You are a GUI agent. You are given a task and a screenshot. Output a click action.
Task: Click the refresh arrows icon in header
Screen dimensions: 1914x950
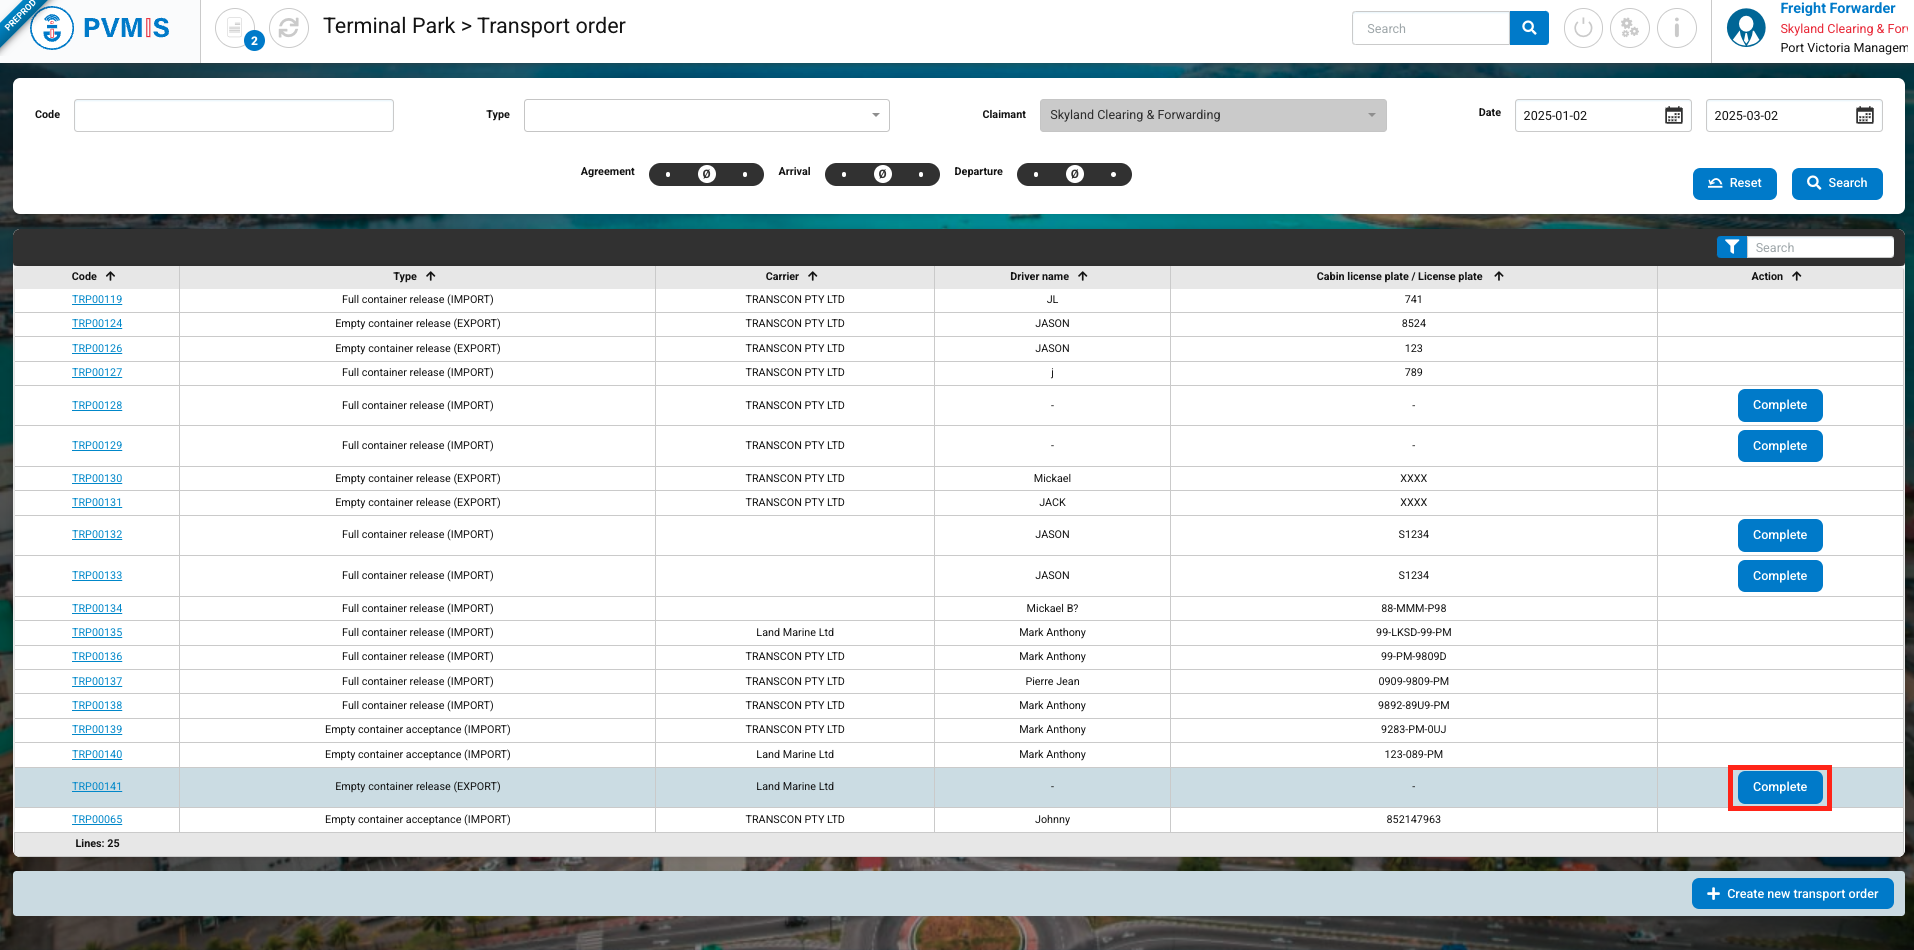(289, 28)
